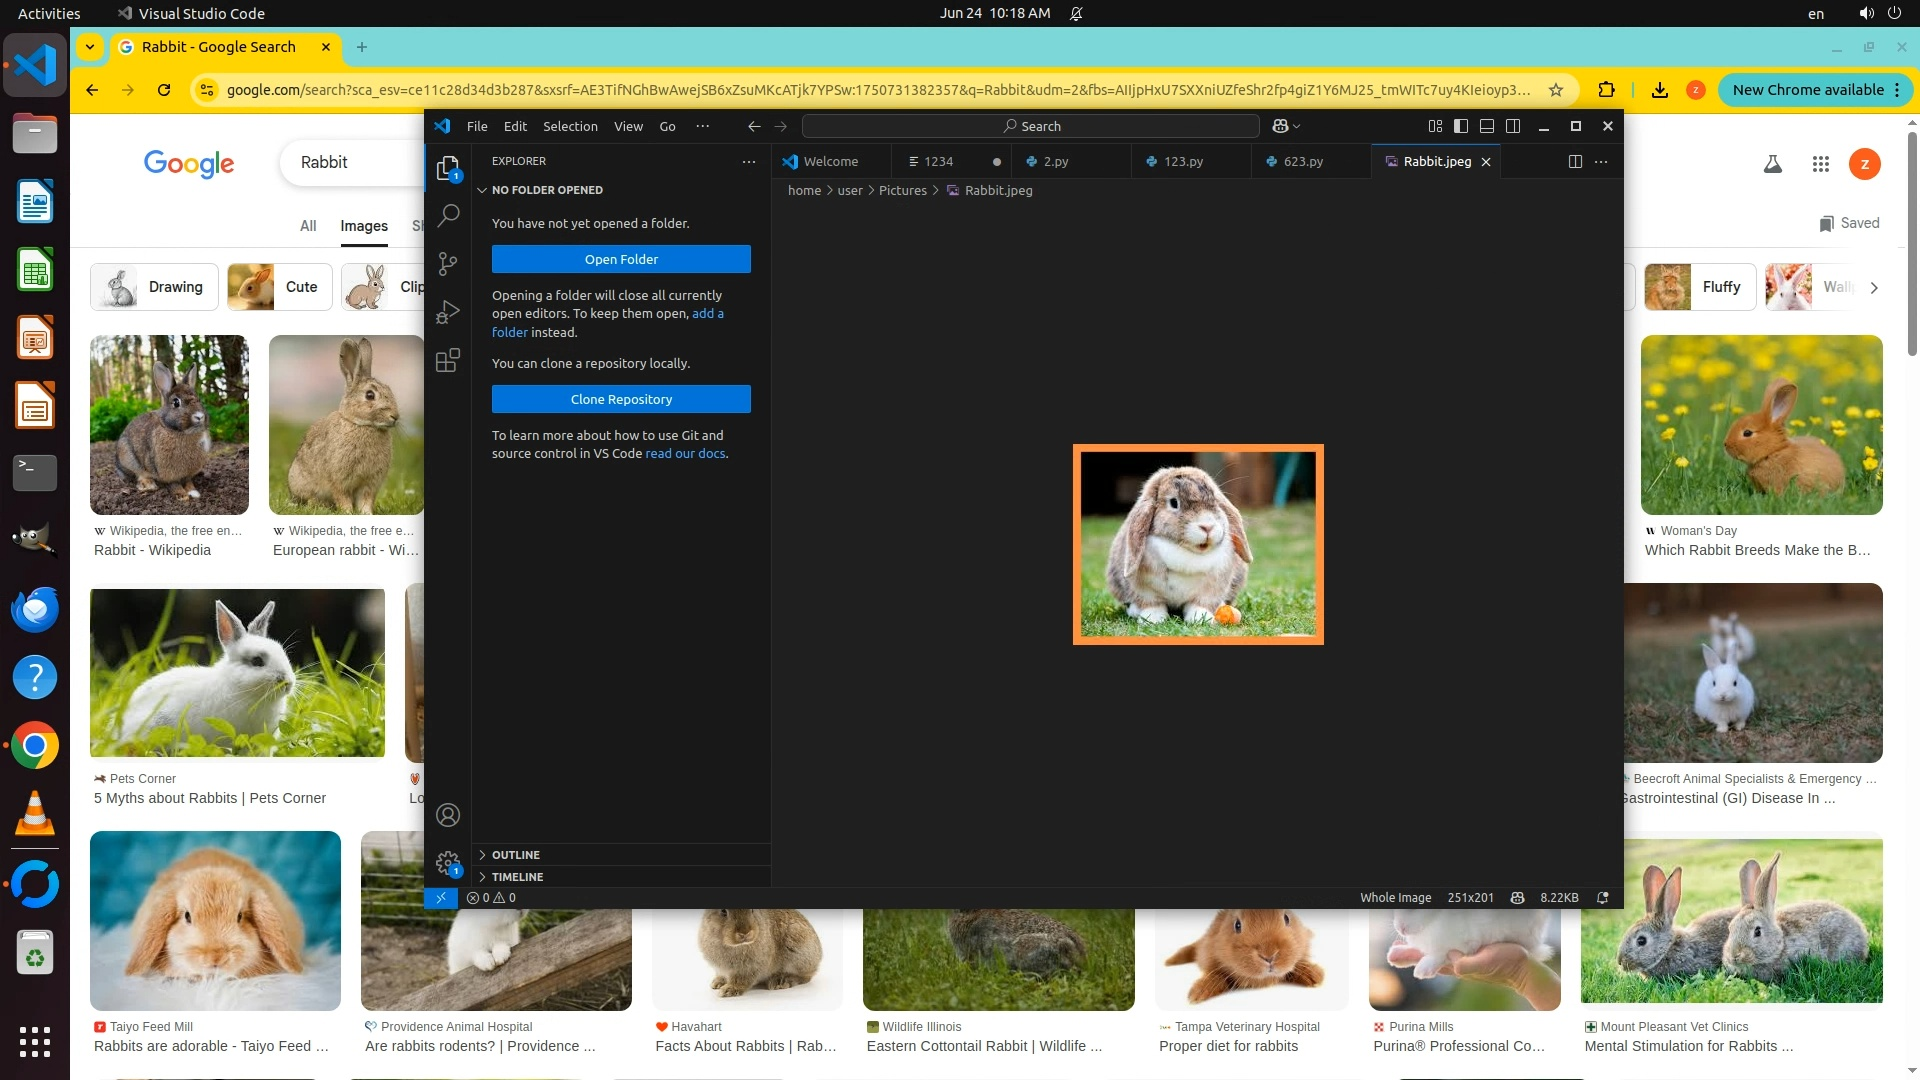Open Source Control view icon

pos(448,263)
